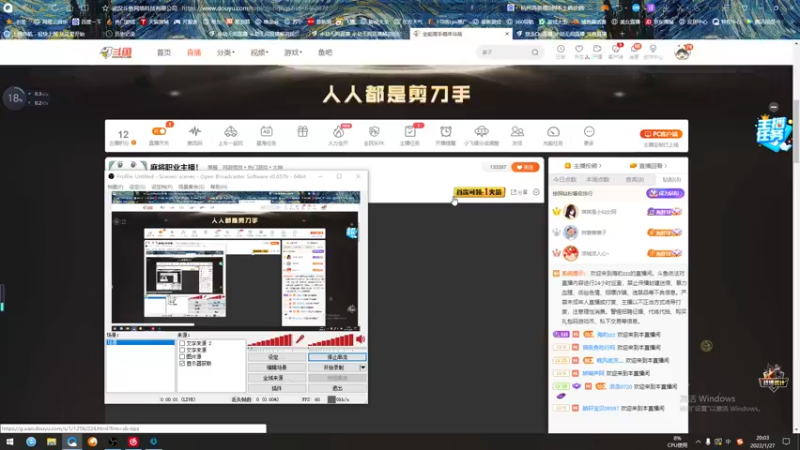Screen dimensions: 800x450
Task: Open the 更多 more options ellipsis icon
Action: point(589,132)
